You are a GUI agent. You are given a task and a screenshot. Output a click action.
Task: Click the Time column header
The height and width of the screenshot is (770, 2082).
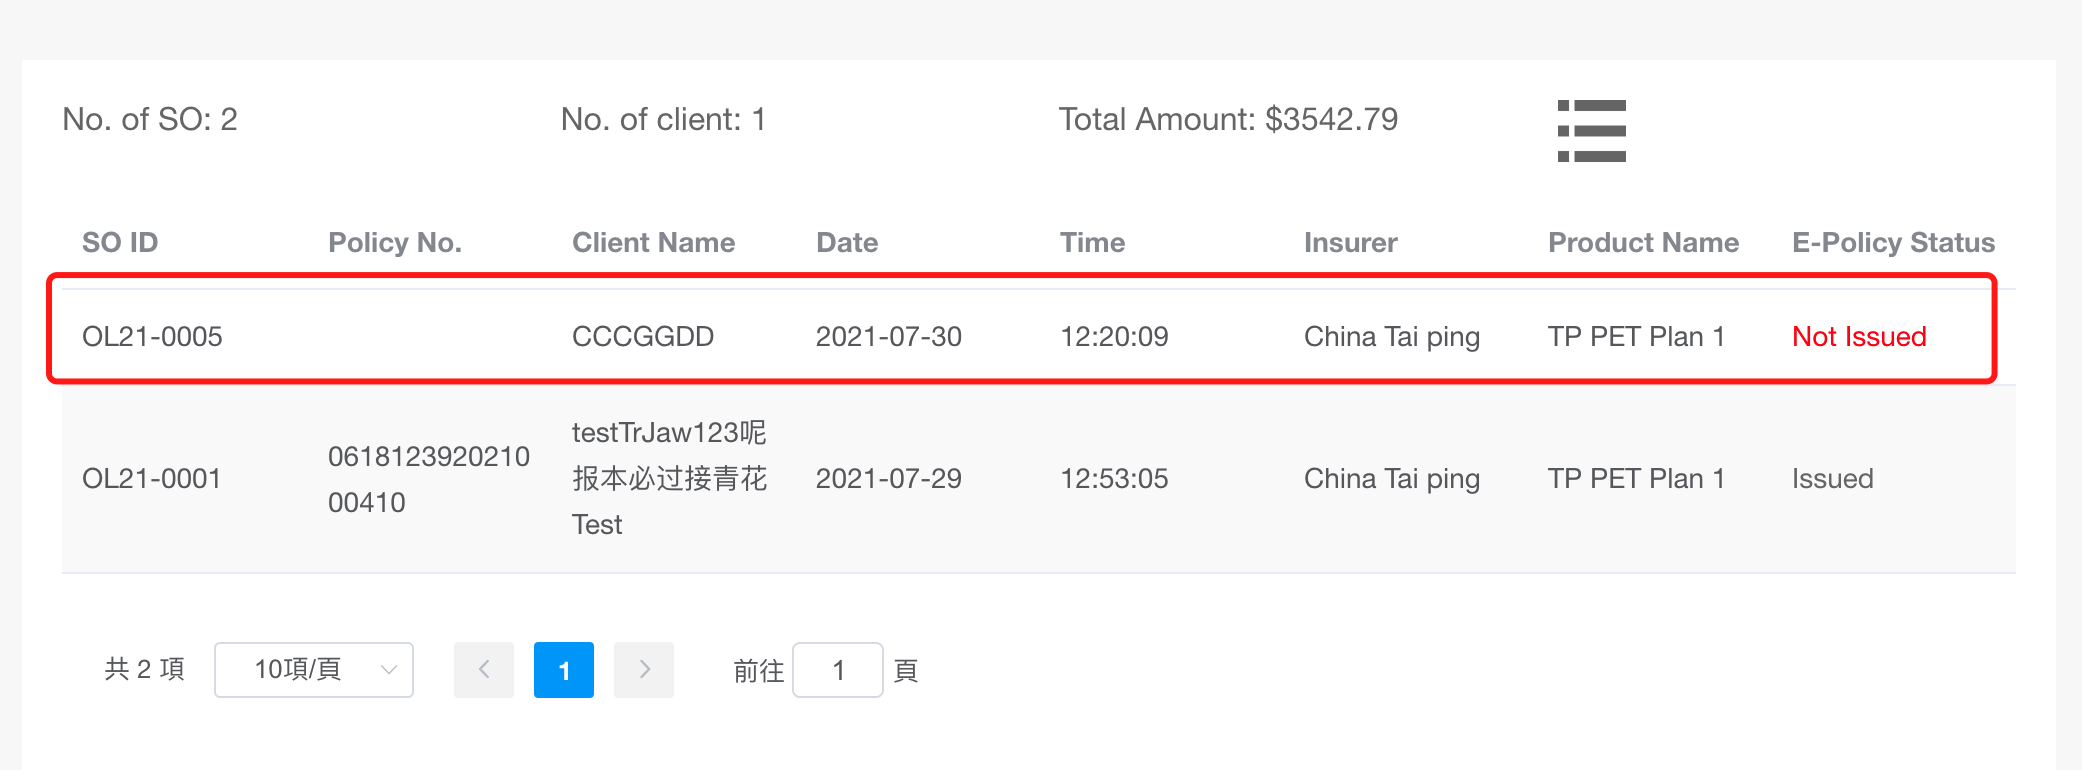(x=1092, y=243)
